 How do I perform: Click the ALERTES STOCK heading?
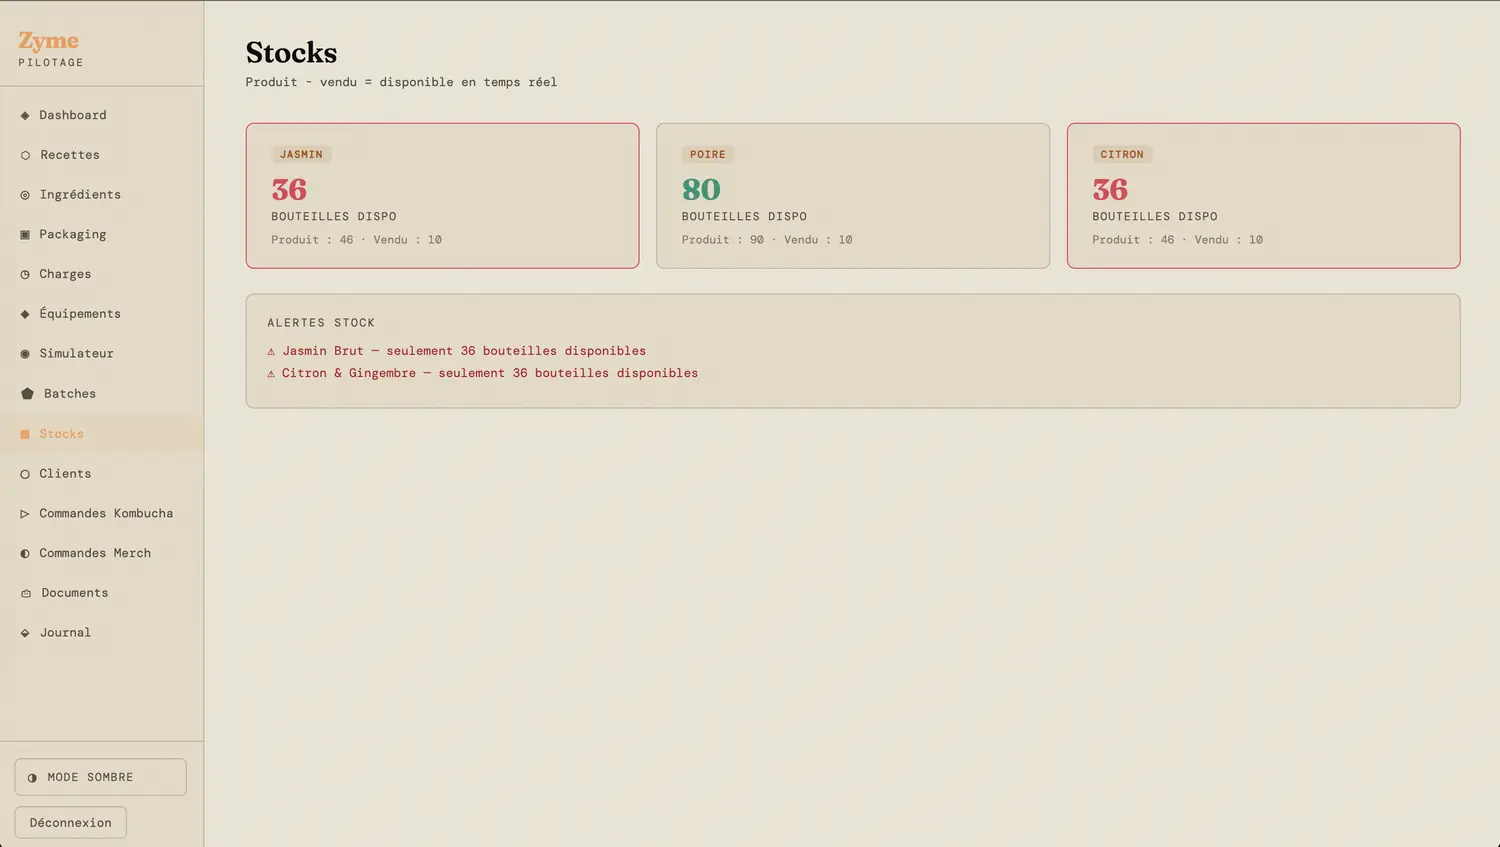pos(321,323)
